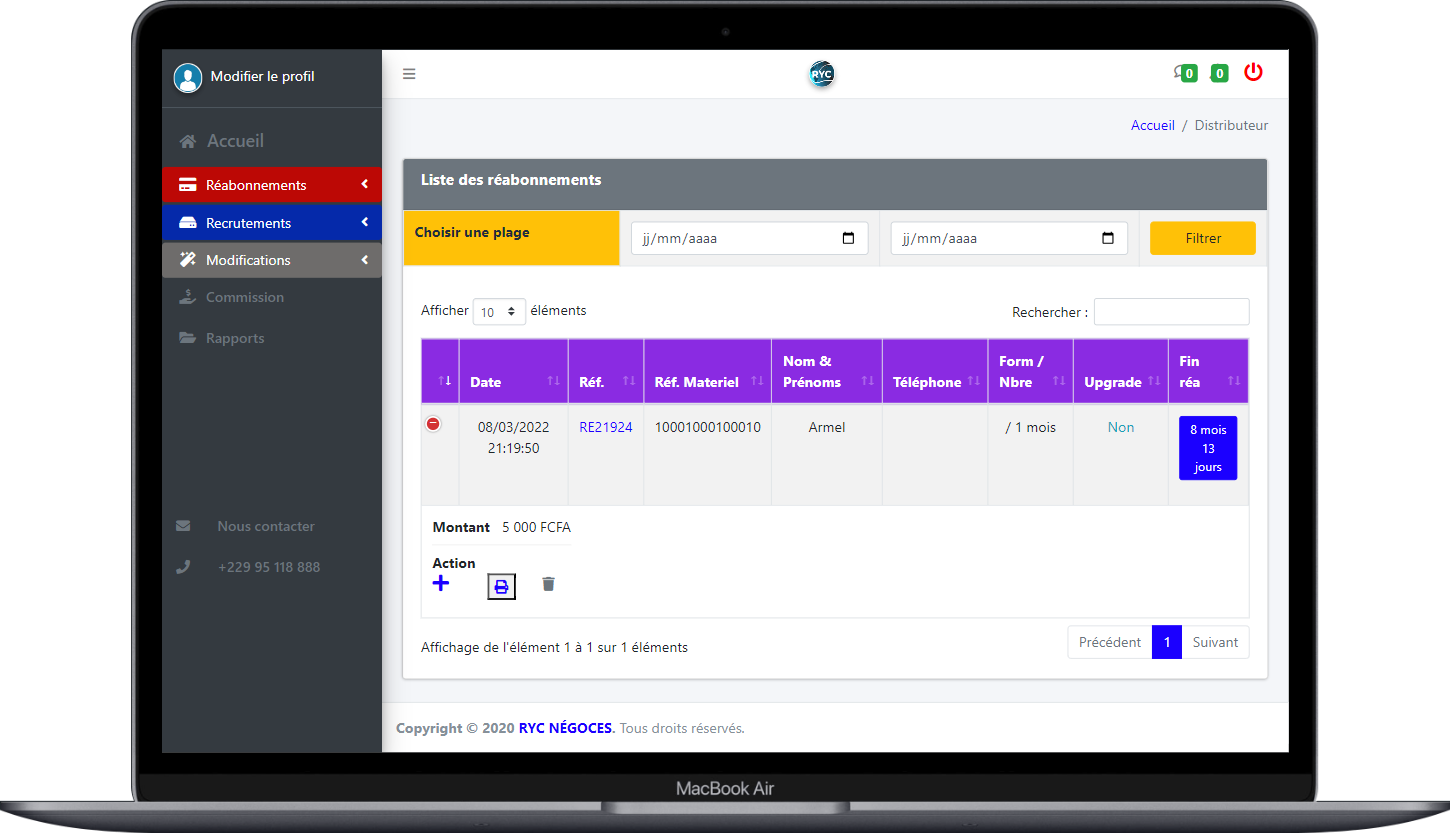Click the Rechercher search input field
Image resolution: width=1450 pixels, height=833 pixels.
(x=1171, y=312)
